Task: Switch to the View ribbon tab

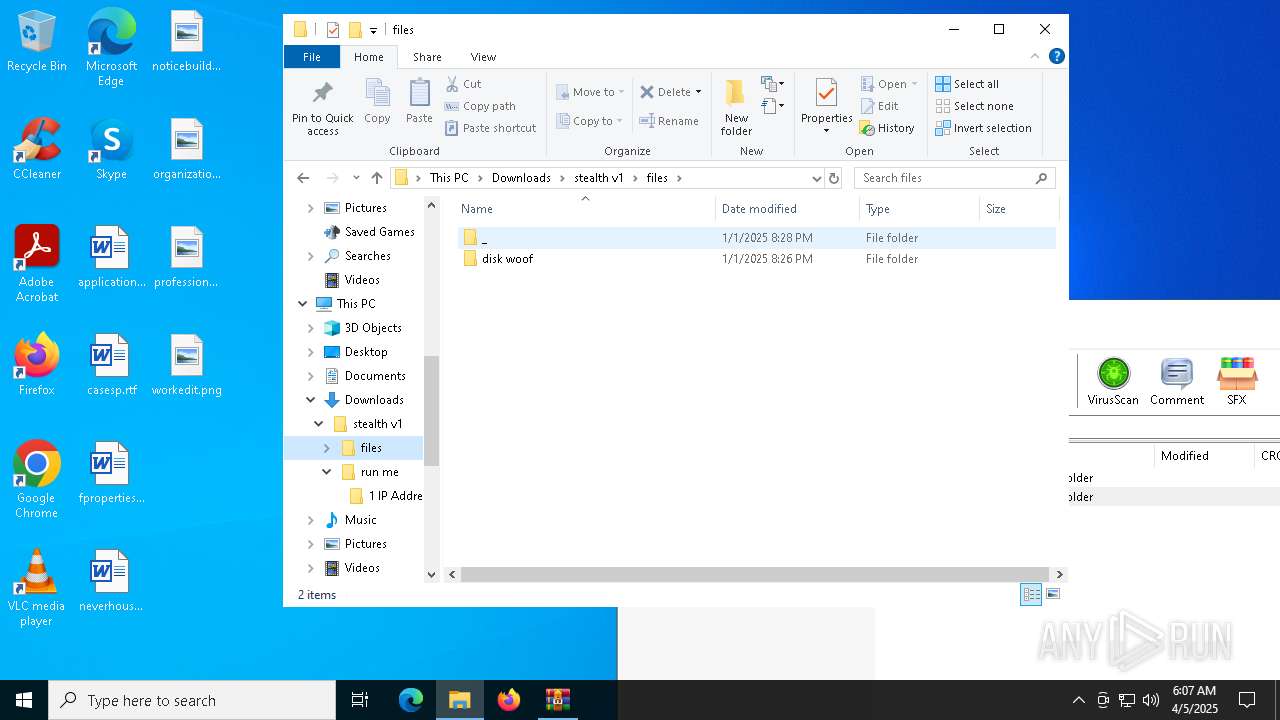Action: [483, 57]
